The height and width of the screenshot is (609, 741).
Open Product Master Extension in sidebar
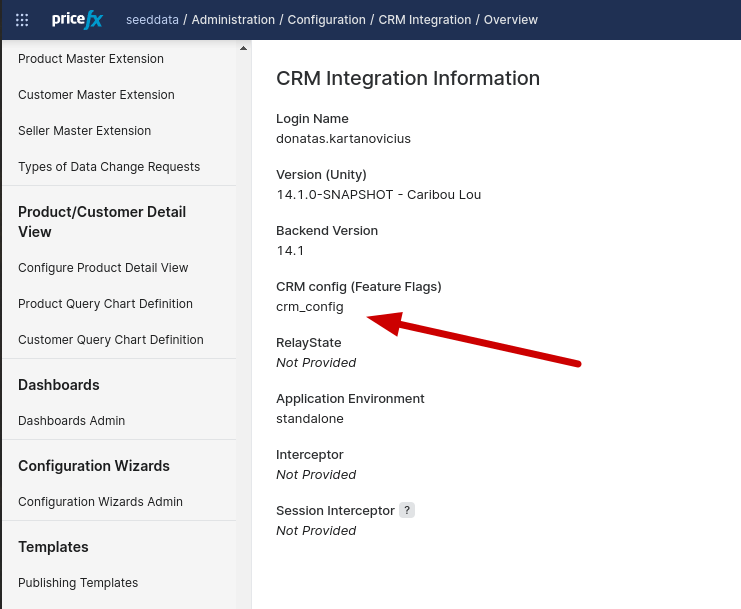pyautogui.click(x=91, y=59)
